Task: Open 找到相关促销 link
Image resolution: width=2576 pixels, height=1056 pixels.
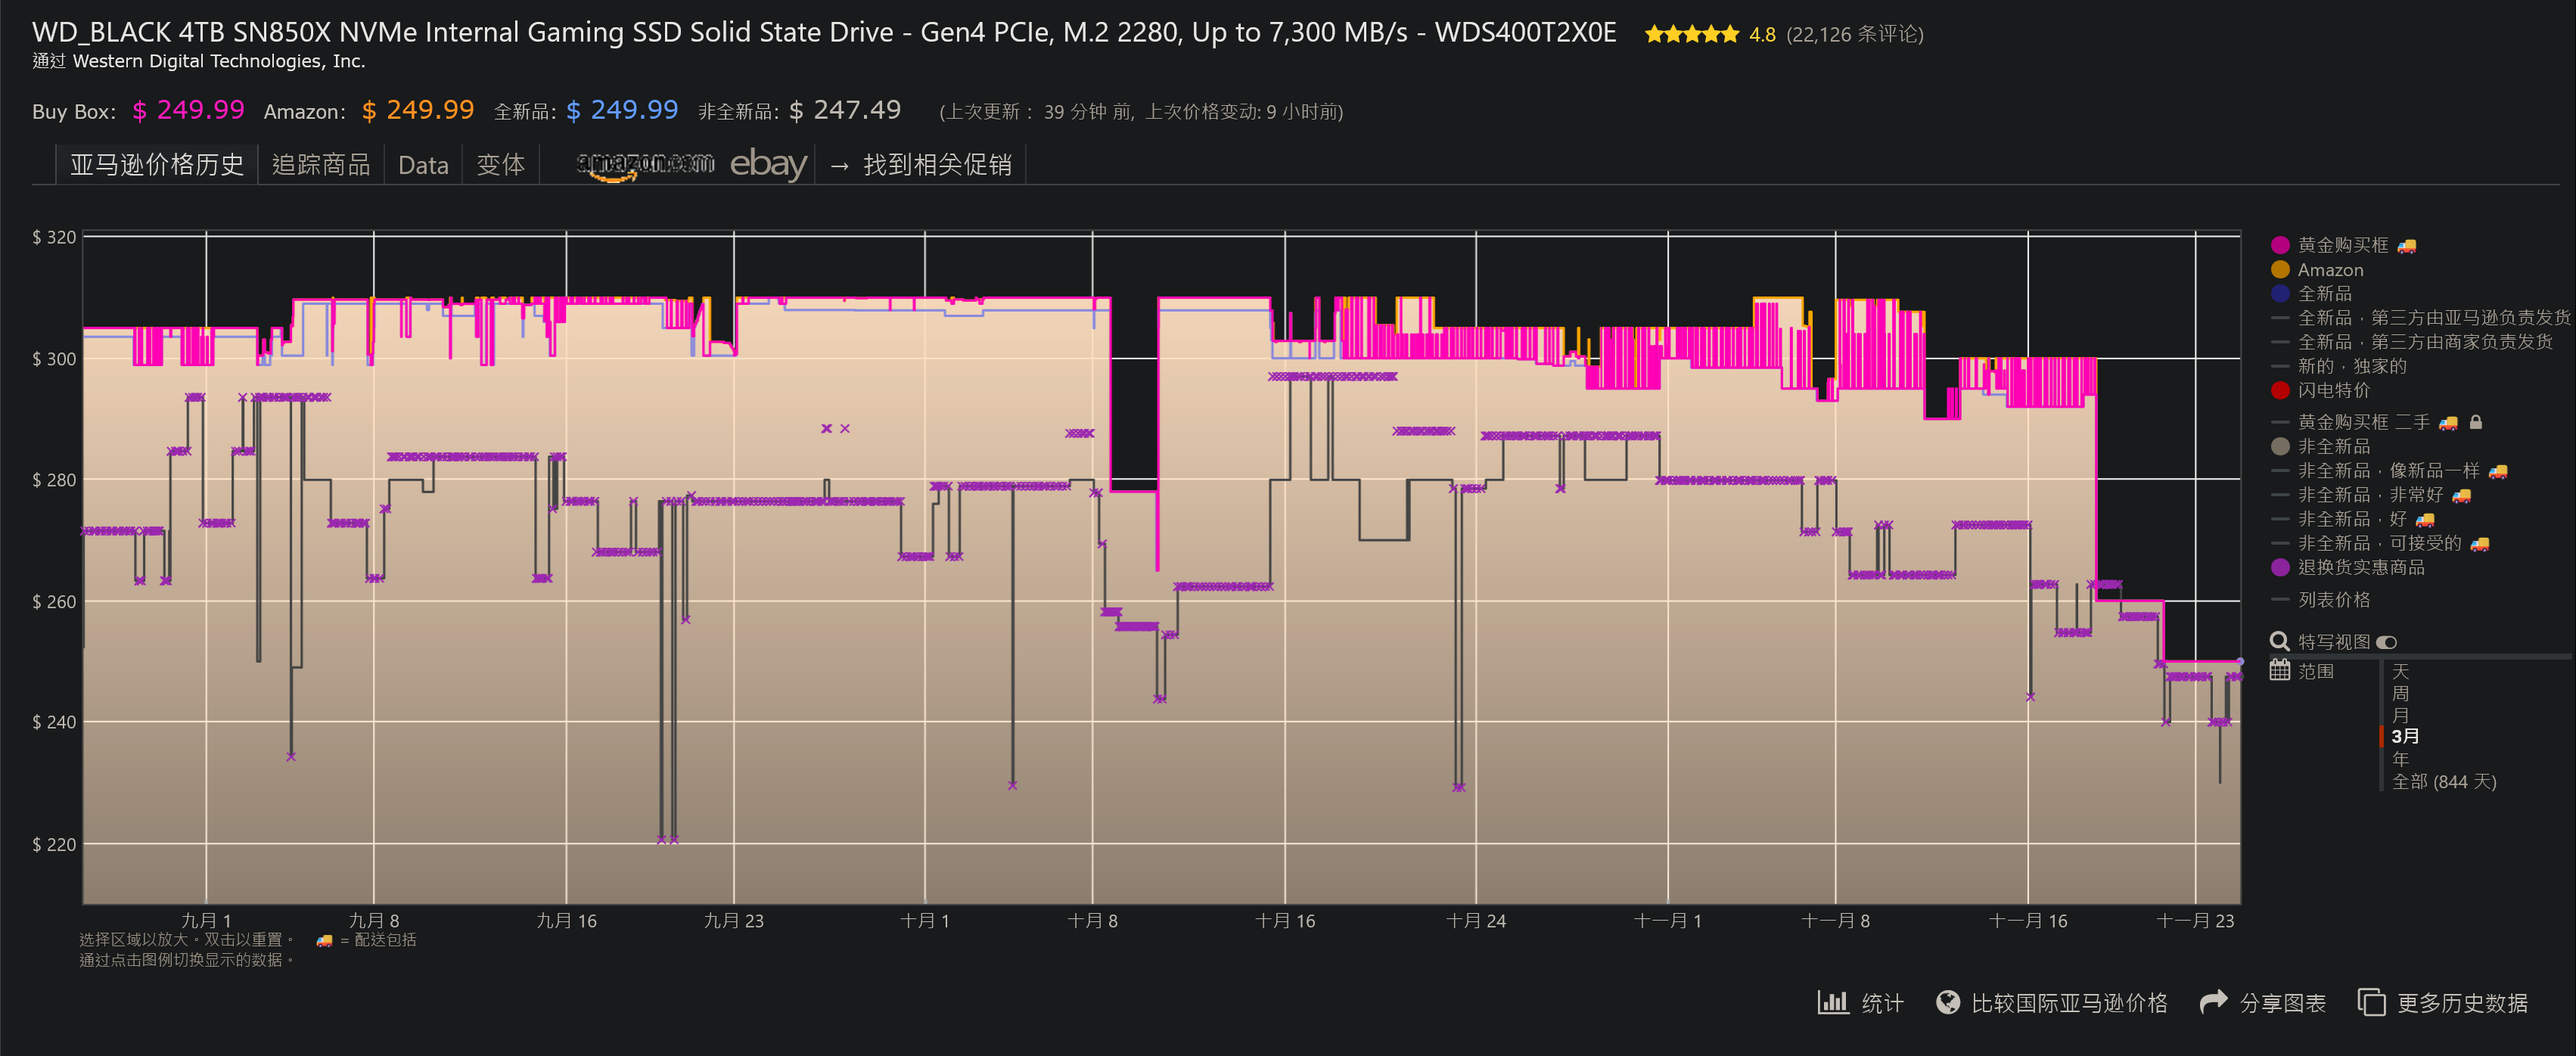Action: pyautogui.click(x=921, y=165)
